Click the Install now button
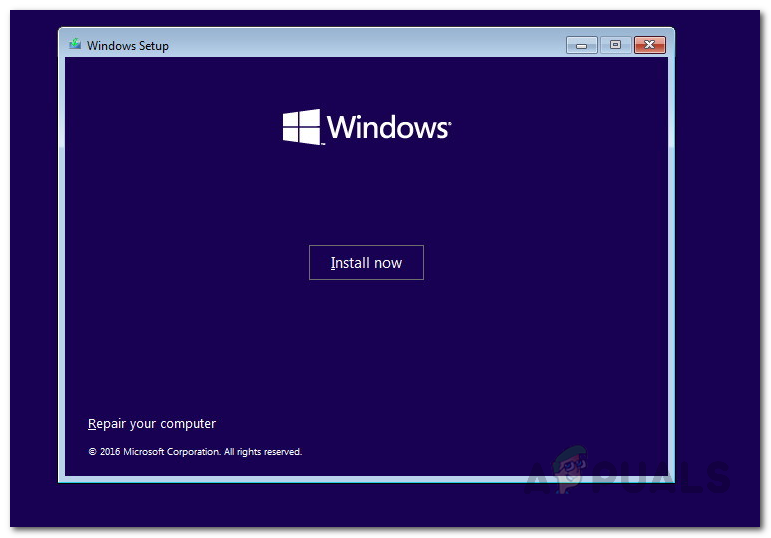Viewport: 771px width, 538px height. pyautogui.click(x=366, y=262)
